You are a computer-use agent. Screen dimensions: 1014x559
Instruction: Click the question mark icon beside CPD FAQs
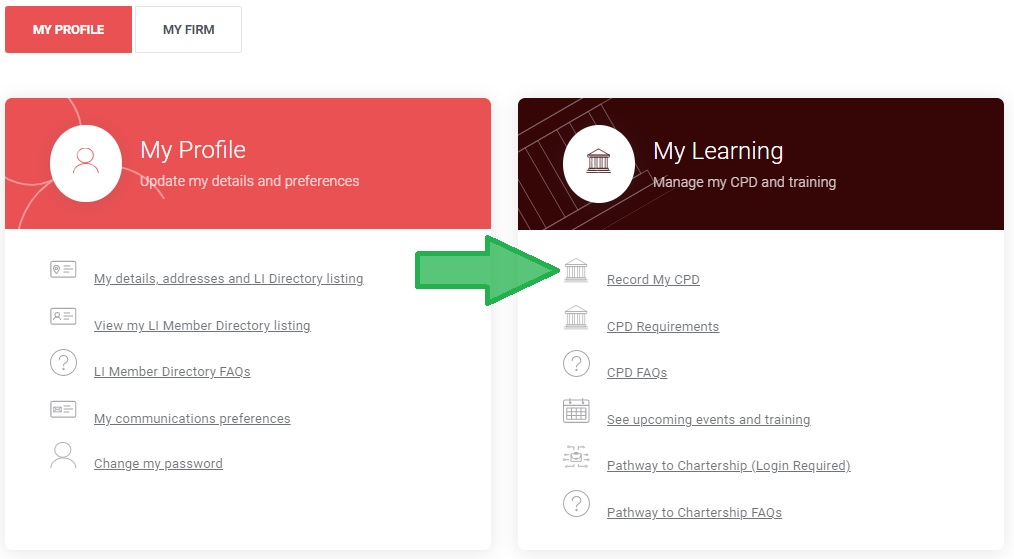(x=576, y=364)
